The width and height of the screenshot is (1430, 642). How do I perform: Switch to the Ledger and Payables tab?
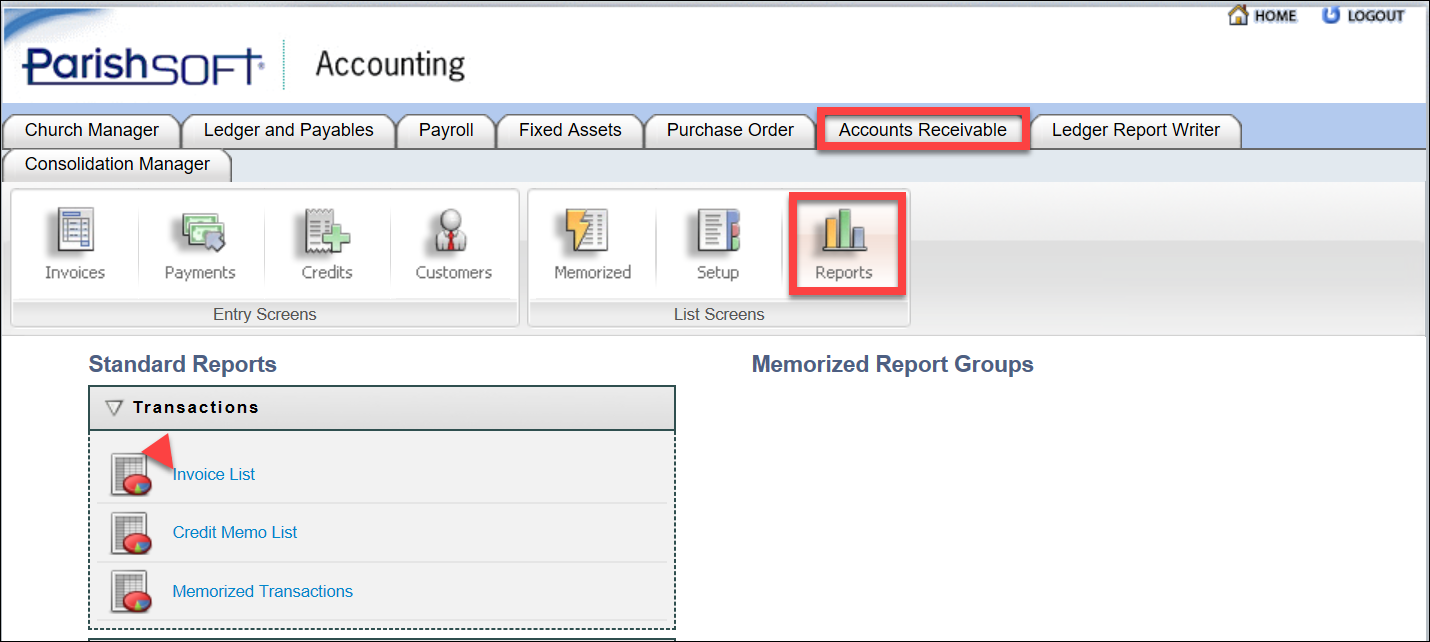pyautogui.click(x=288, y=130)
